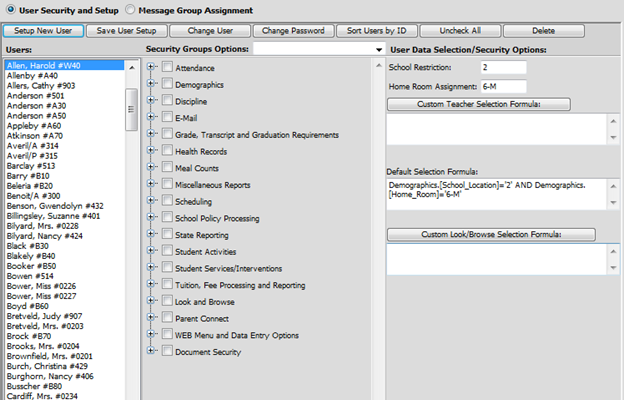Click the Users list scrollbar thumb
Screen dimensions: 625x401
(x=131, y=110)
